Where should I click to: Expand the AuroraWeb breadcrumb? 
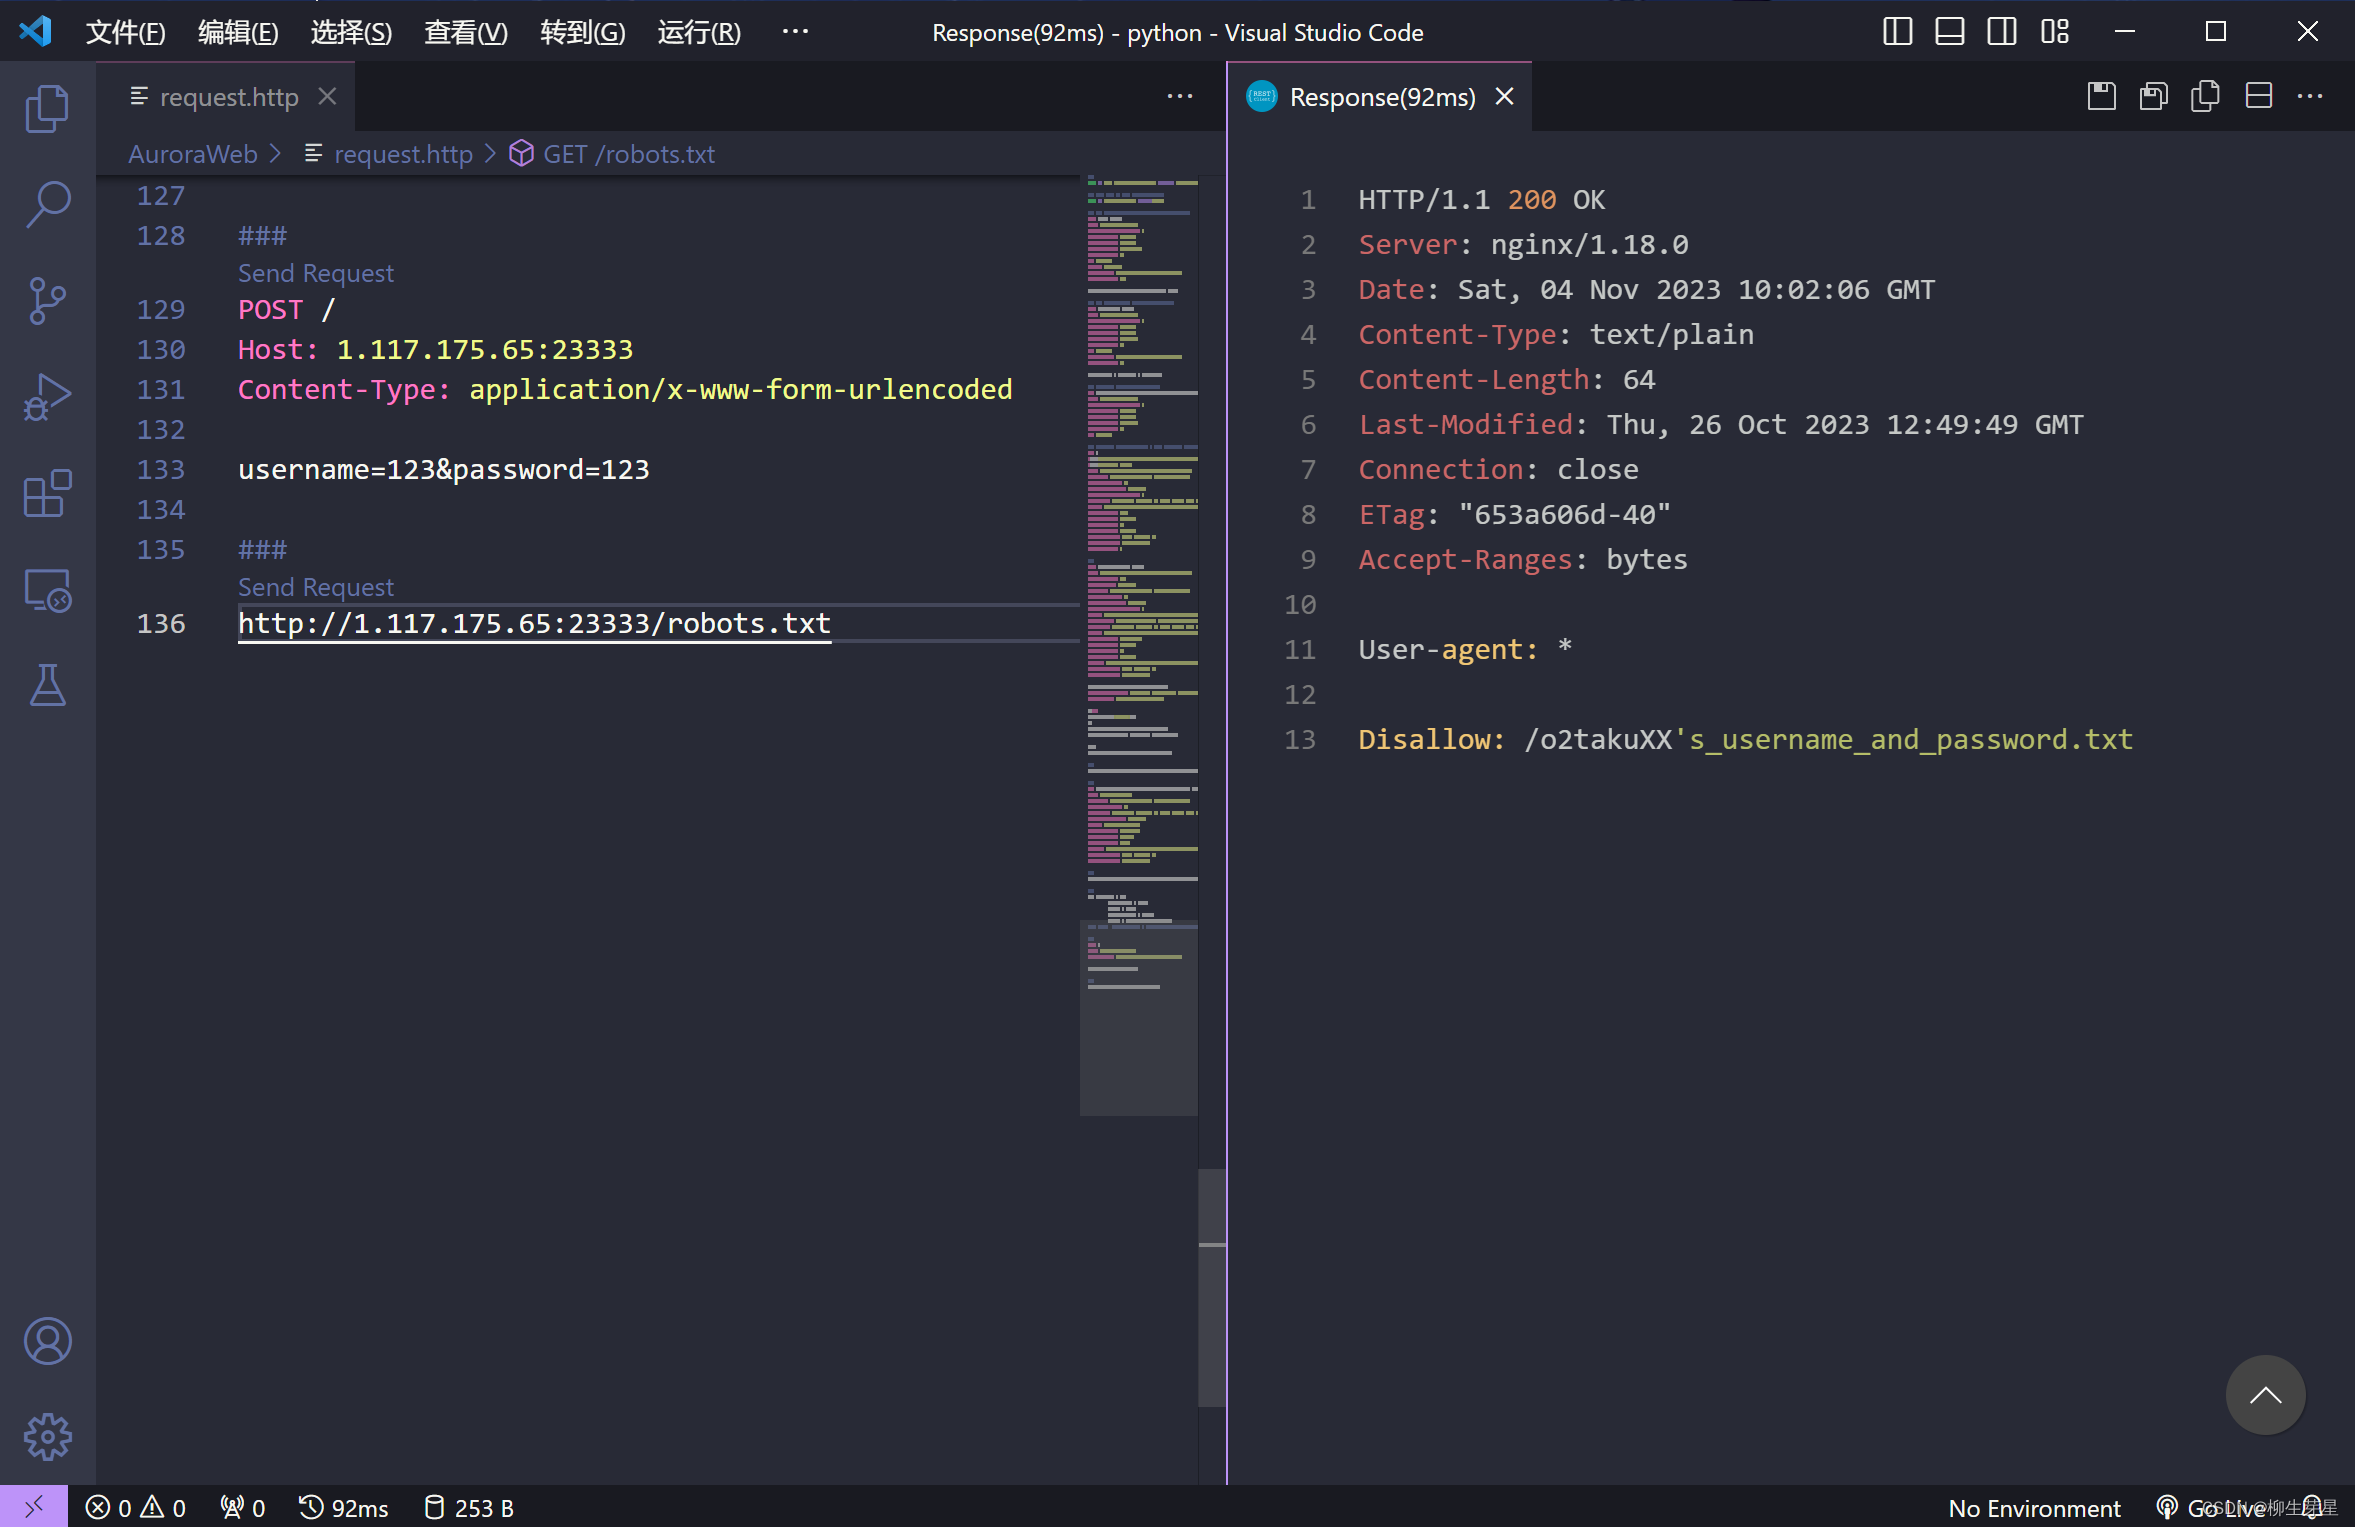click(x=192, y=154)
